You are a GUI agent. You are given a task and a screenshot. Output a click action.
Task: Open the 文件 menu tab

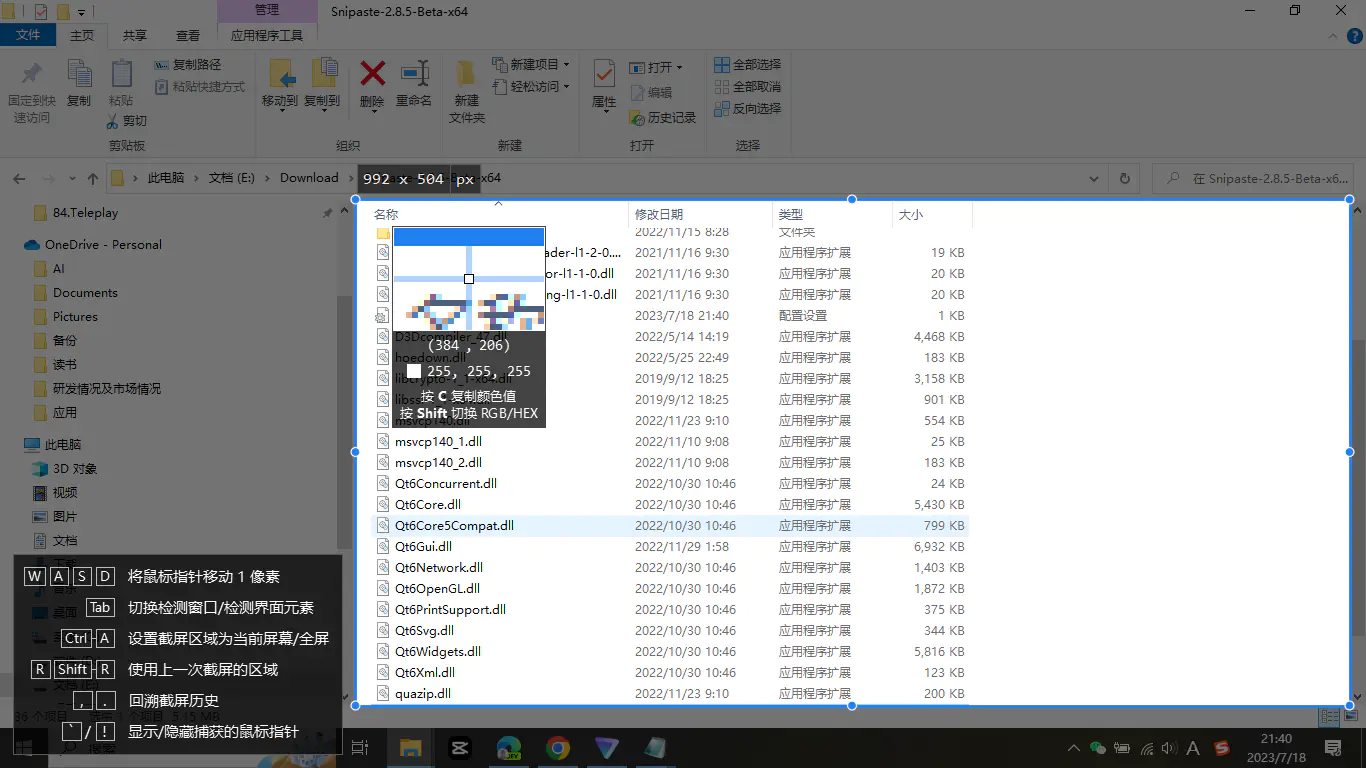point(28,35)
